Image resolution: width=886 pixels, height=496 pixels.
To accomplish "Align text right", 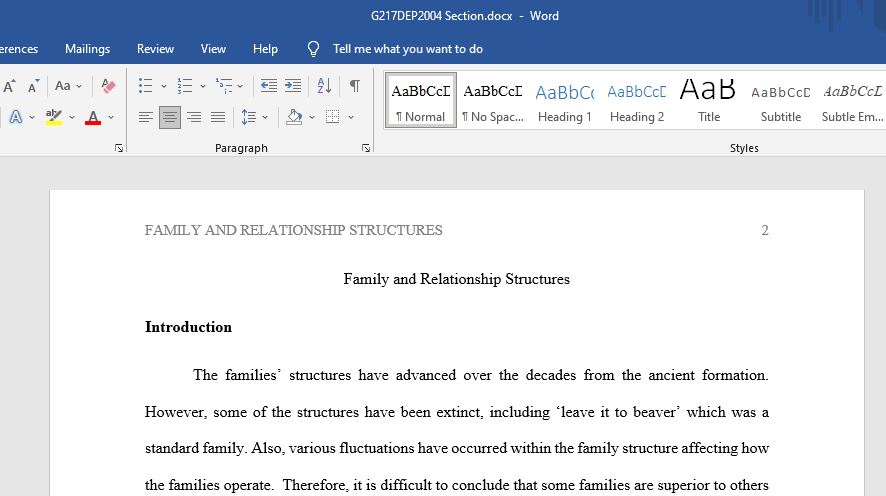I will click(x=194, y=117).
